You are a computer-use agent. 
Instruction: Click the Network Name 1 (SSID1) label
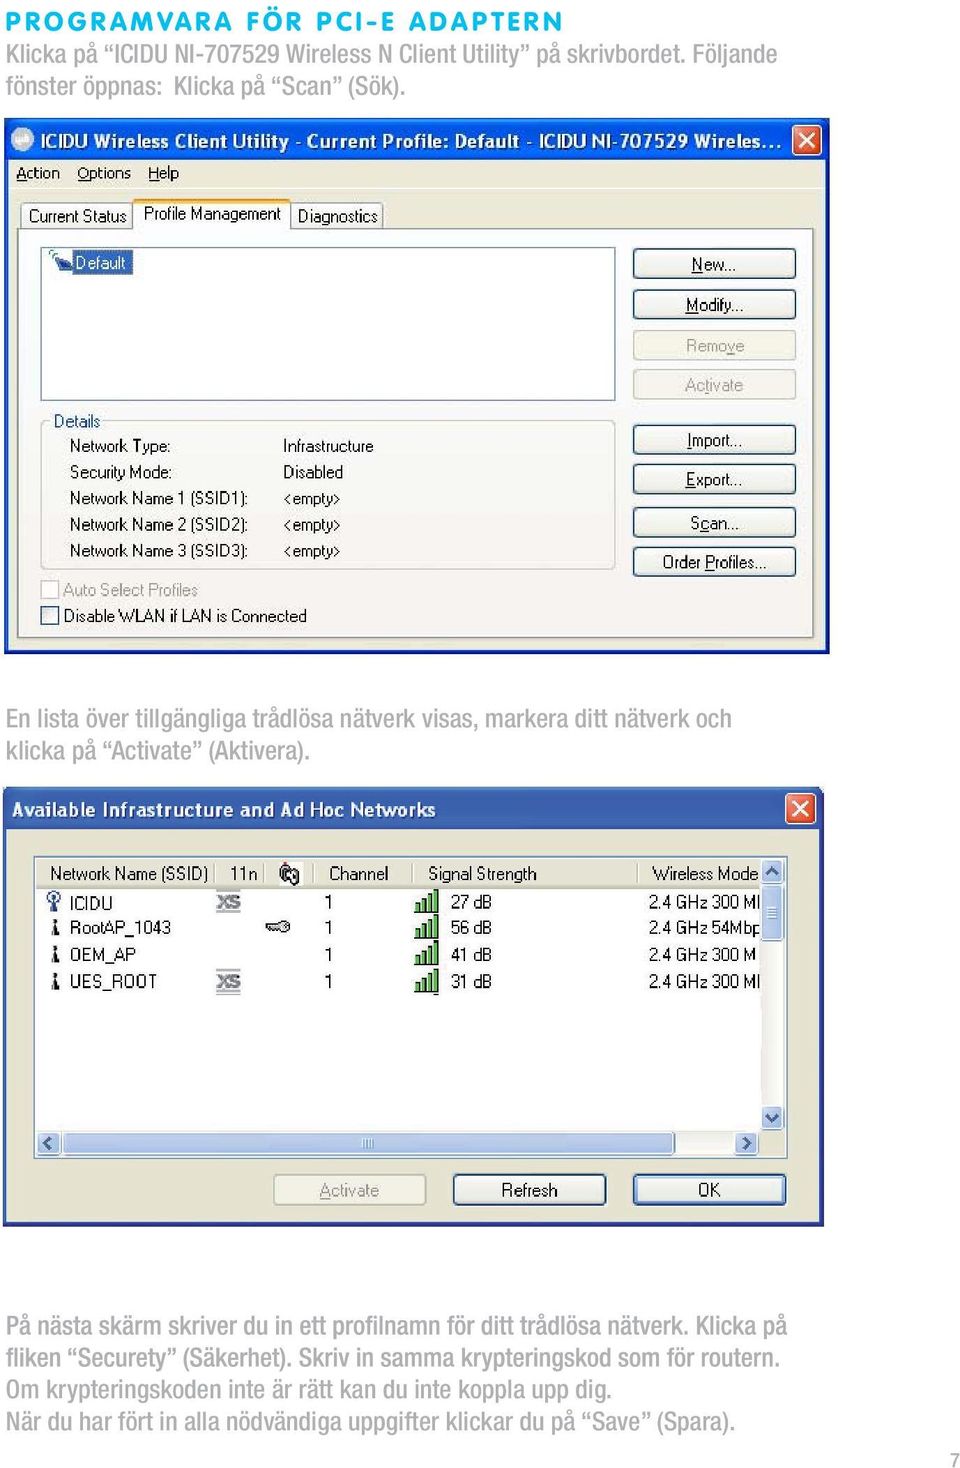tap(159, 498)
